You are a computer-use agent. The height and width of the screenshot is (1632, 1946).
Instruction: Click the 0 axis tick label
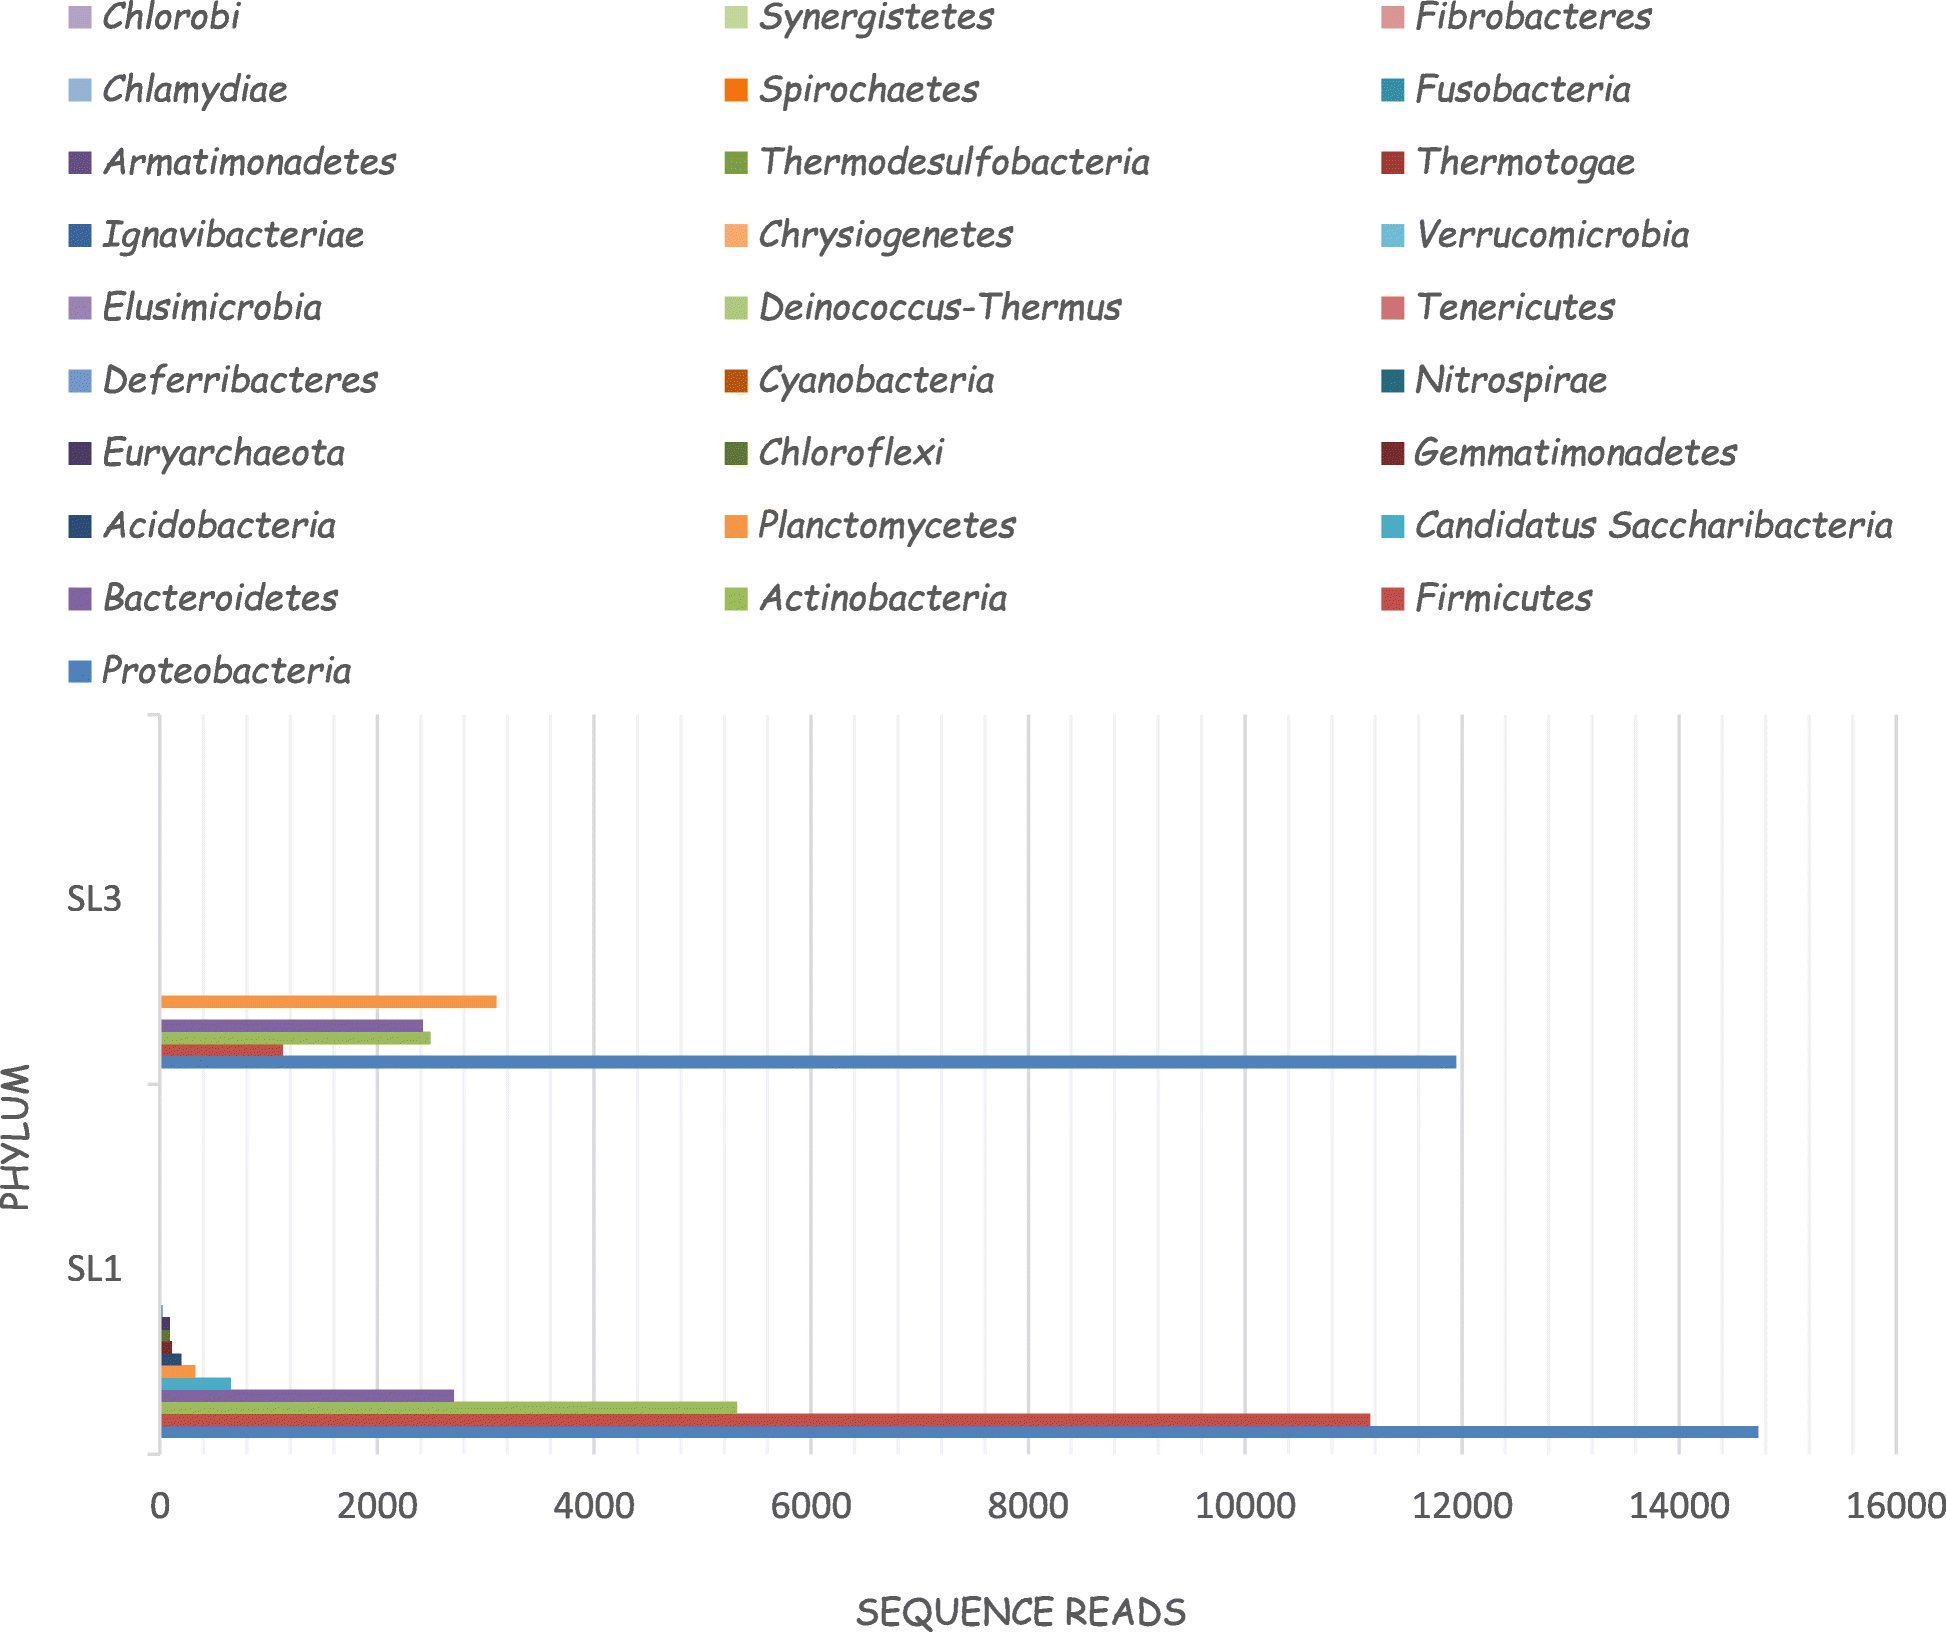click(160, 1506)
